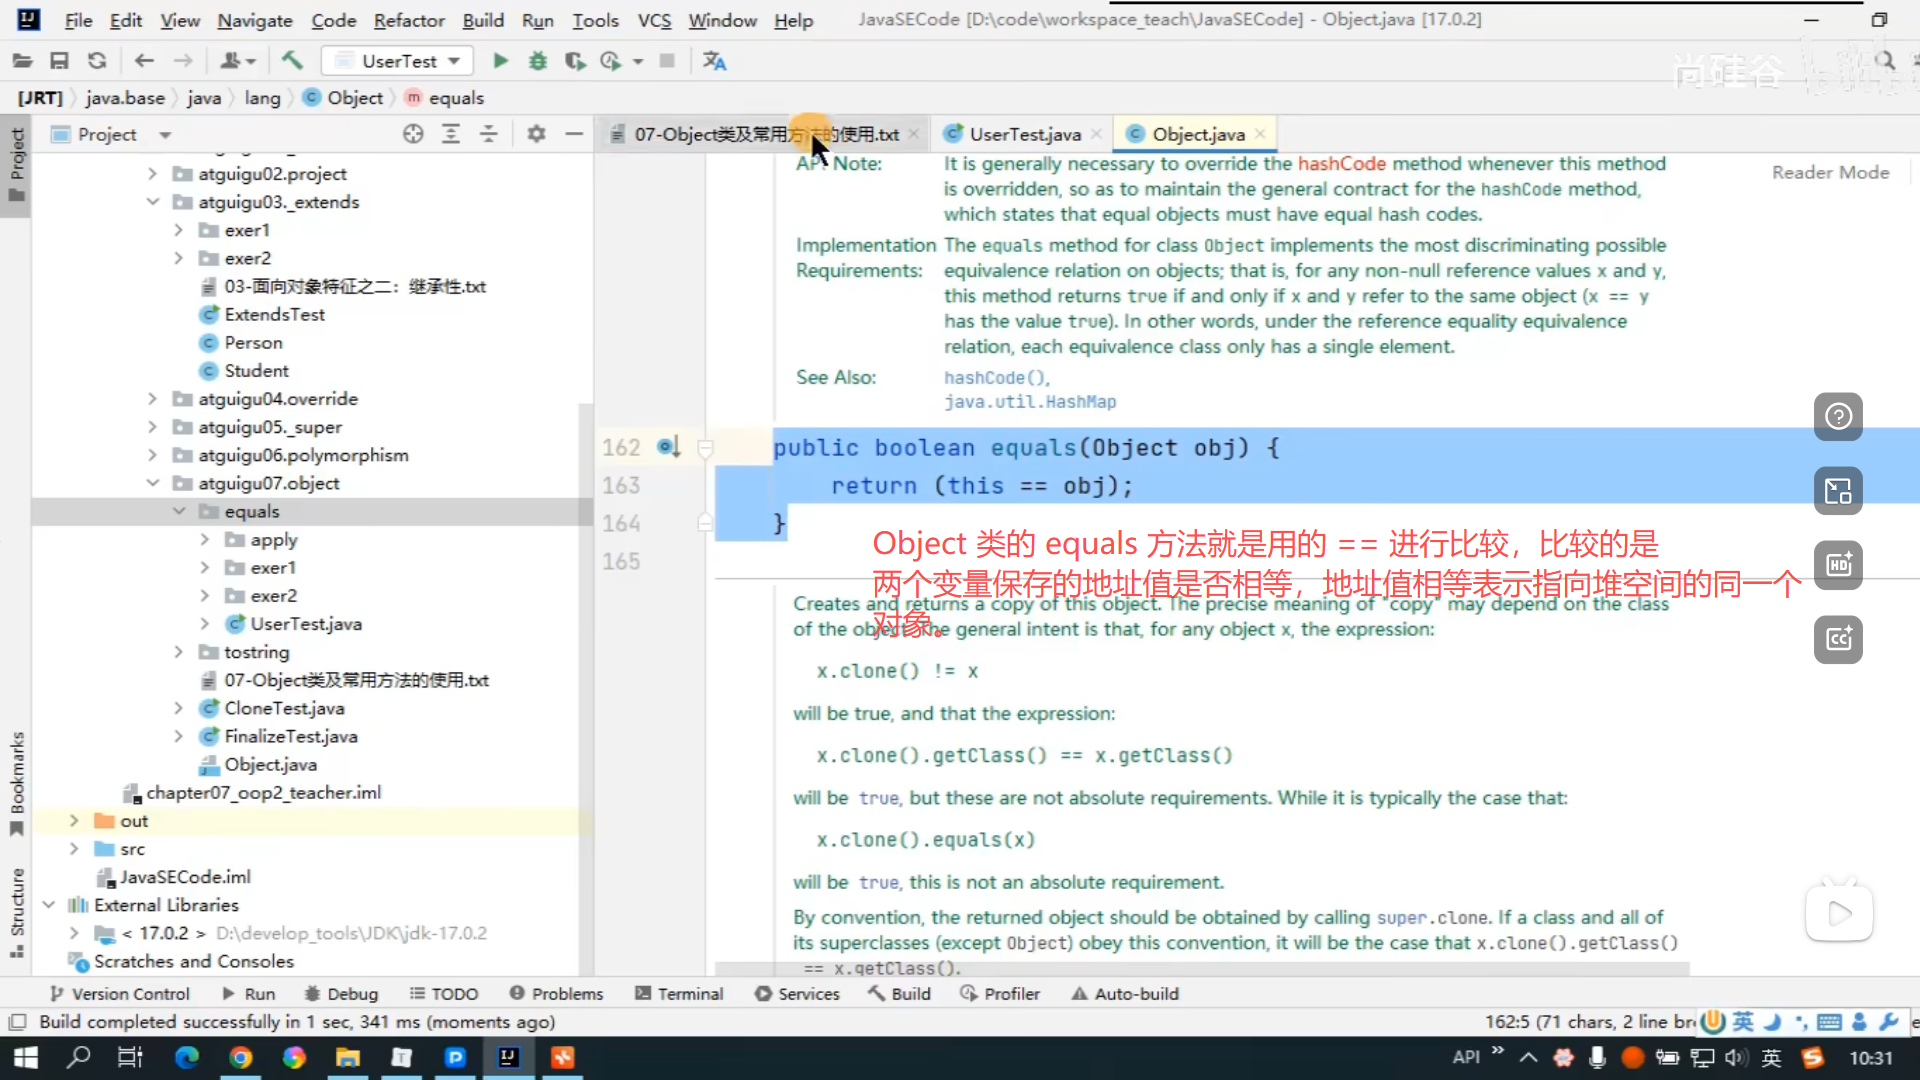
Task: Open Project panel settings gear
Action: 536,134
